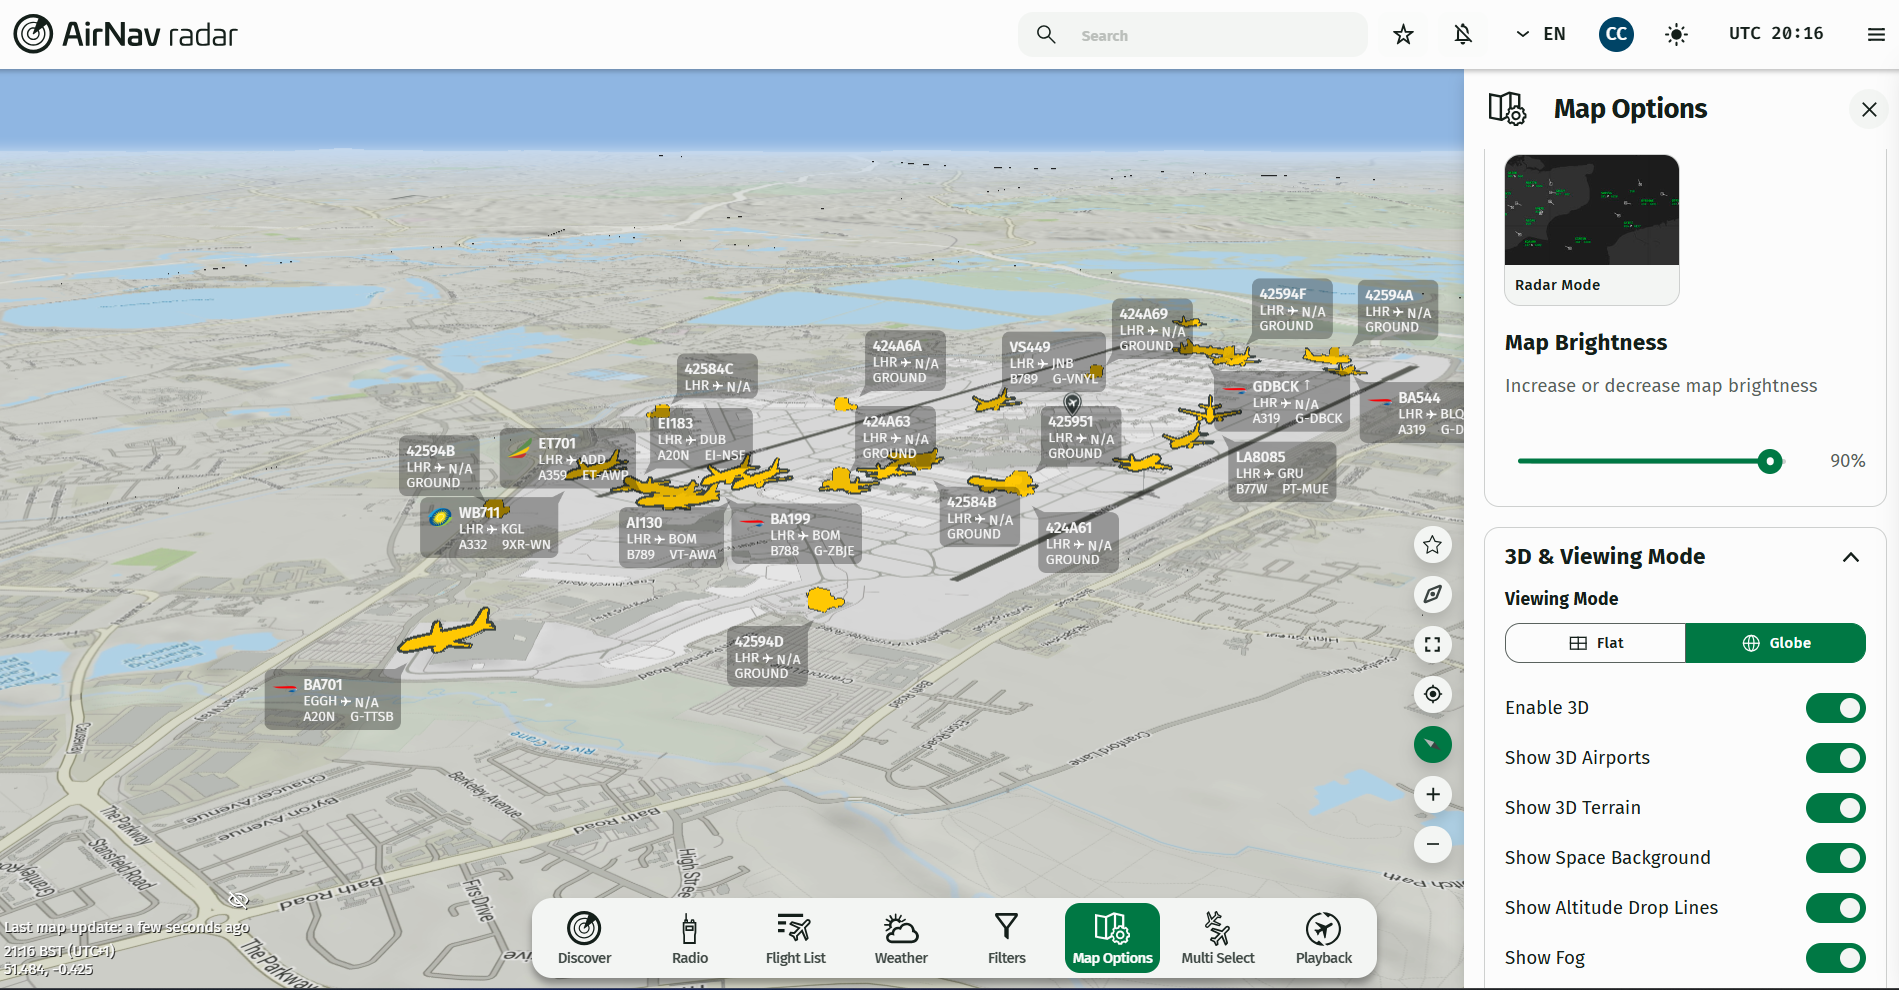Image resolution: width=1899 pixels, height=990 pixels.
Task: Activate Multi Select mode
Action: (x=1218, y=938)
